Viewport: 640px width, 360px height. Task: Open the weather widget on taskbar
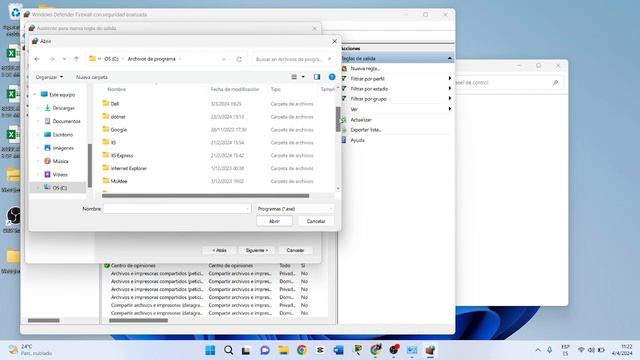pyautogui.click(x=31, y=350)
